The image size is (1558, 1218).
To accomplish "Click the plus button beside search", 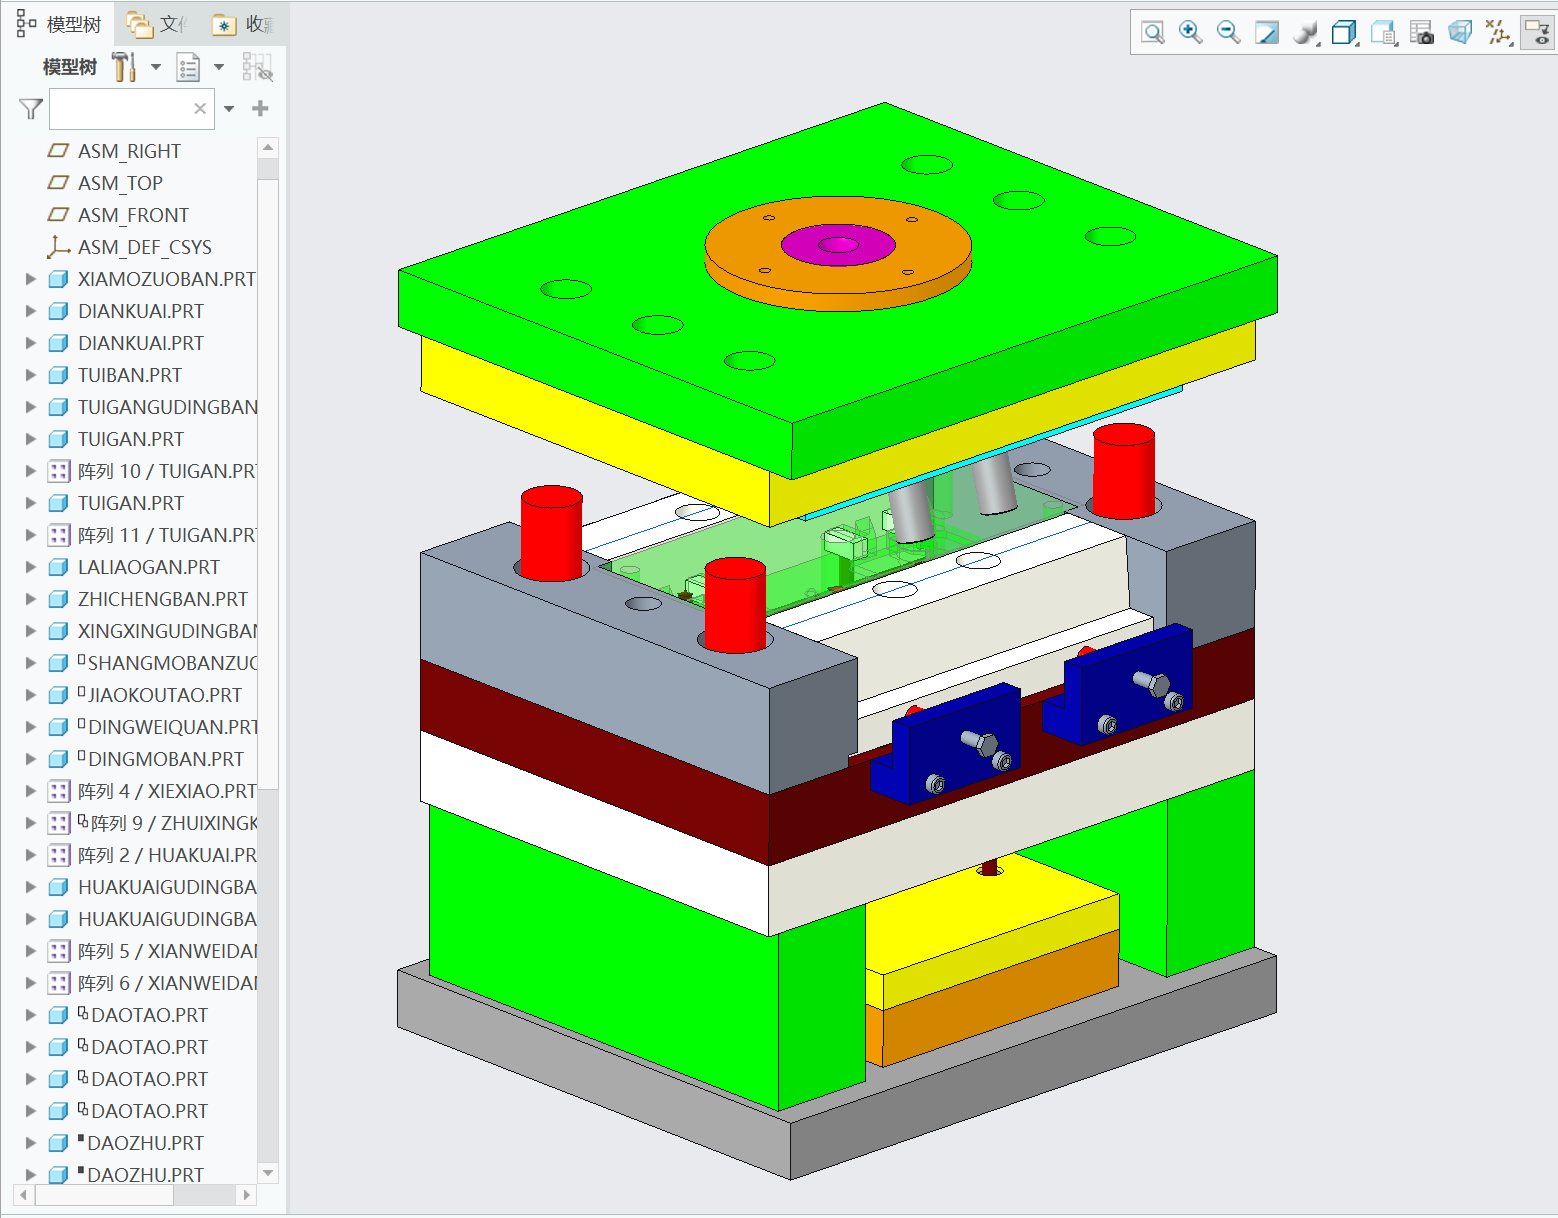I will (260, 108).
